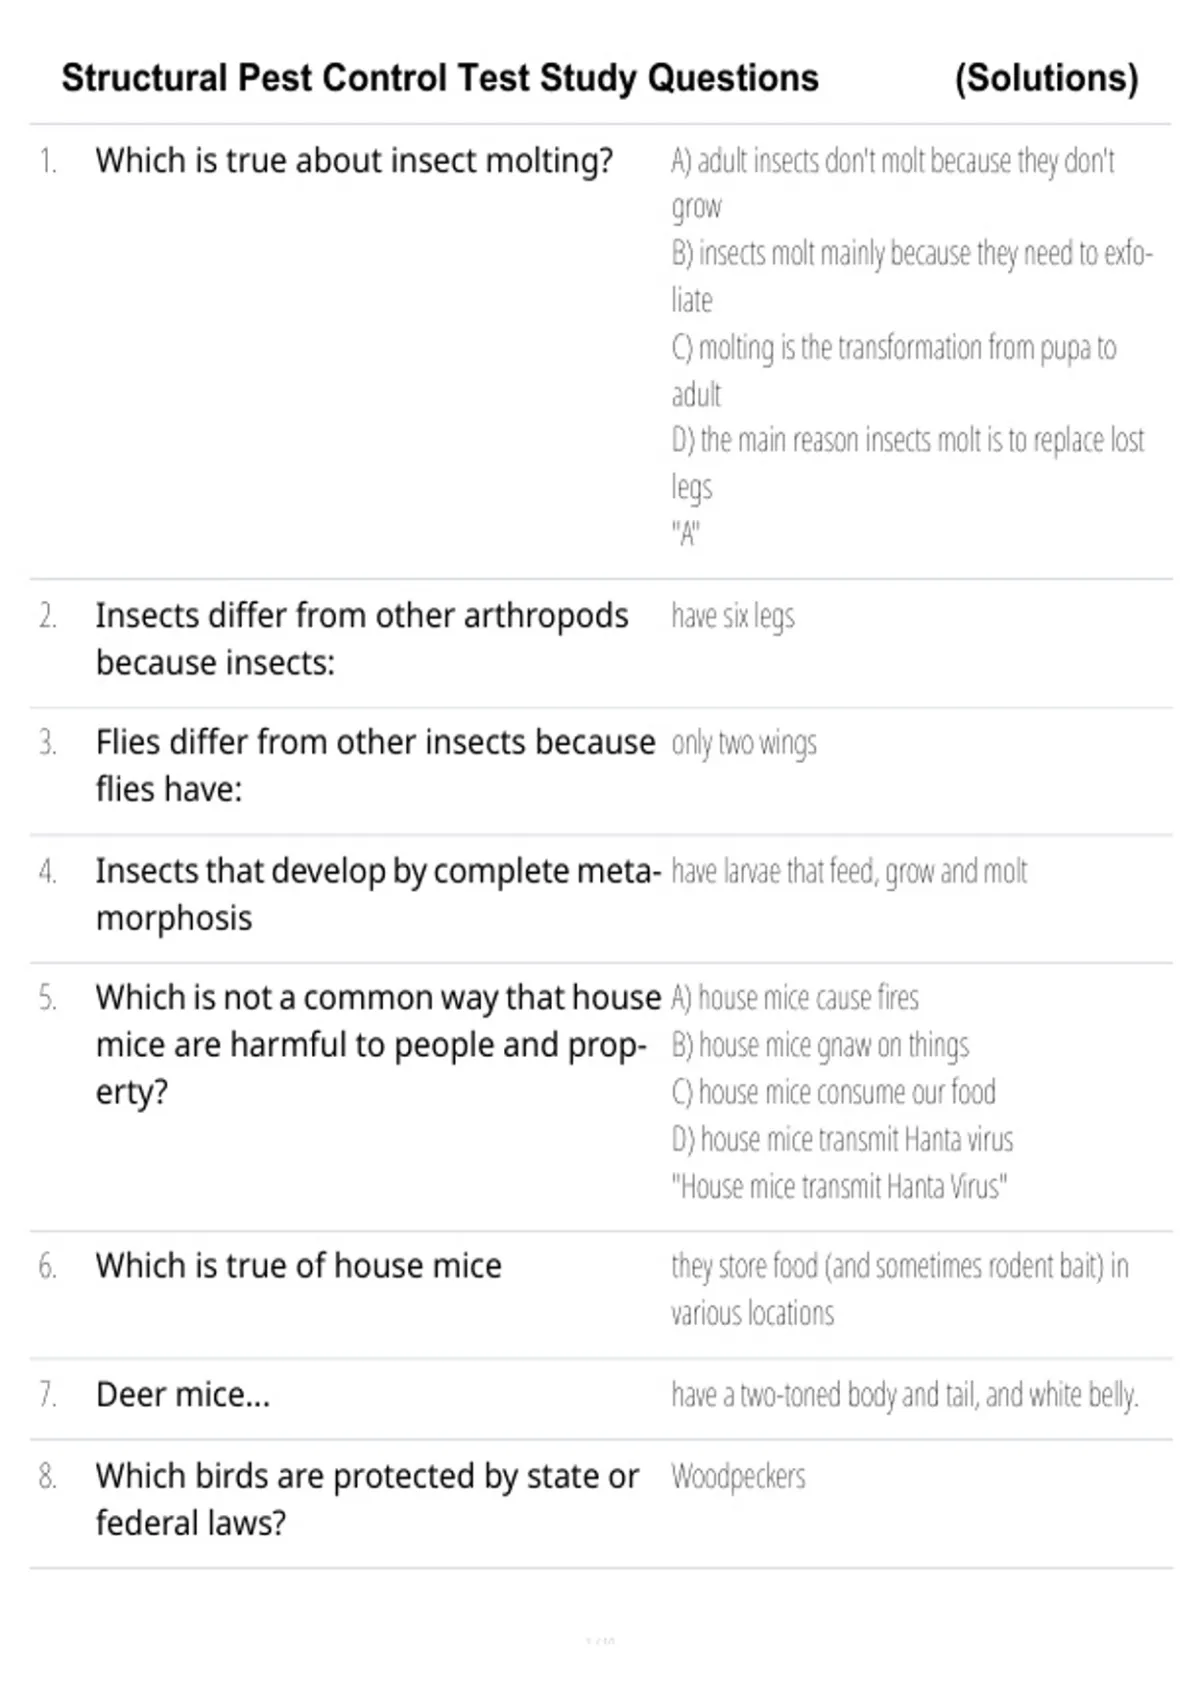Click the 'Which is true of house mice' question
Viewport: 1200px width, 1700px height.
point(298,1266)
